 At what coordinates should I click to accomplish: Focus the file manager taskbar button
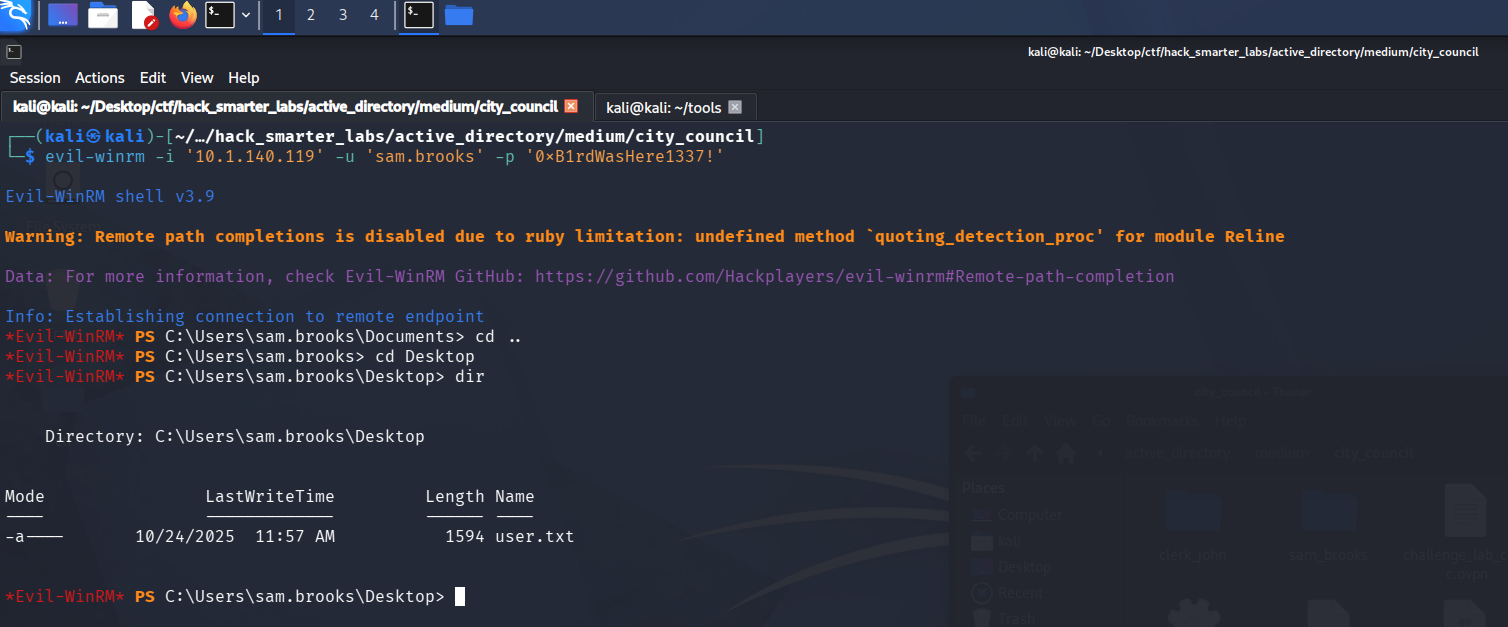(x=459, y=15)
